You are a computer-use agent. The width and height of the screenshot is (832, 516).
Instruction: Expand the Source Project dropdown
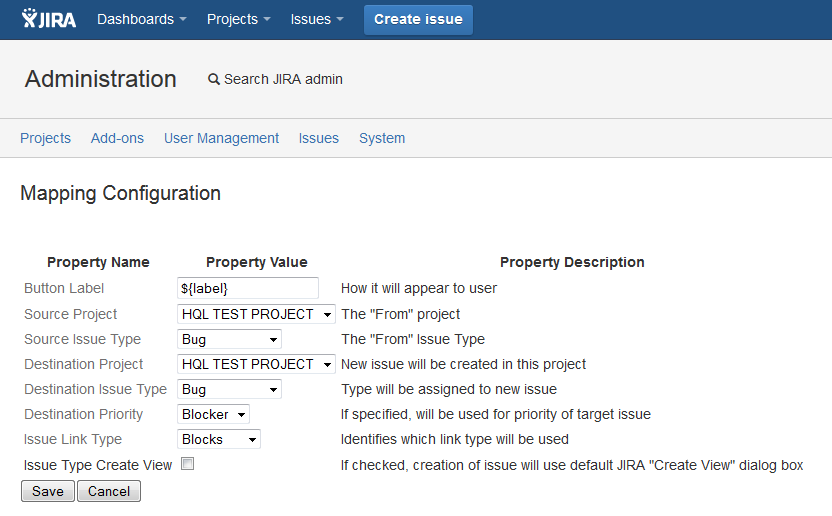click(x=256, y=314)
